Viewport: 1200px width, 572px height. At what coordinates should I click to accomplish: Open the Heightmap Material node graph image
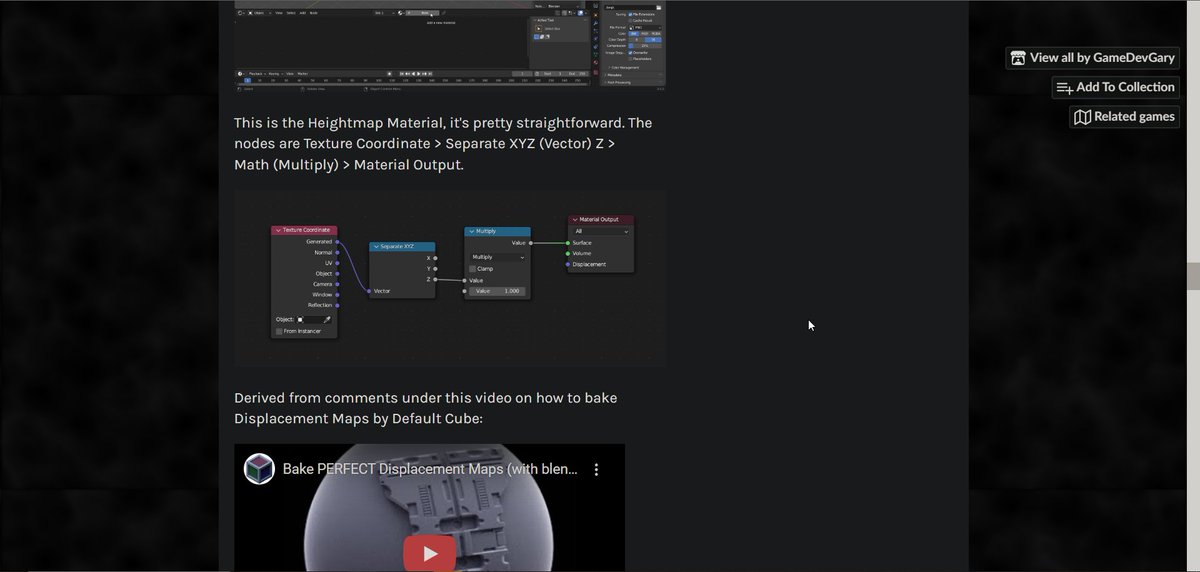pos(450,277)
